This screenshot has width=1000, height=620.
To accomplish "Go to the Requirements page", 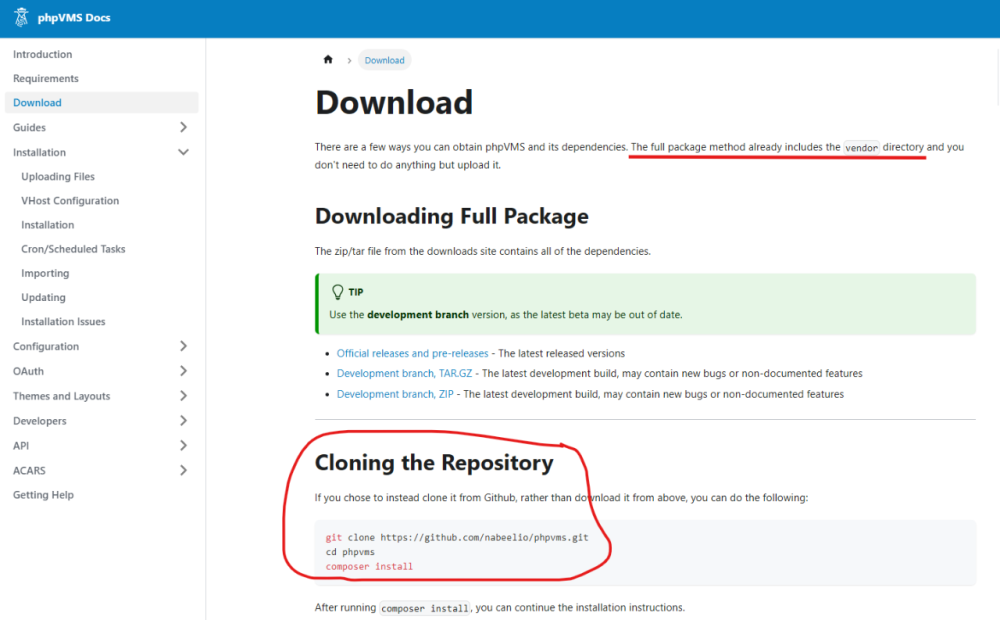I will tap(46, 78).
